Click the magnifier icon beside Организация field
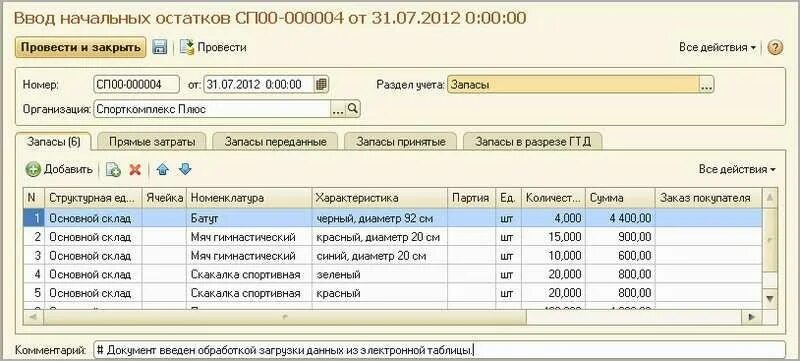Screen dimensions: 800x361 (353, 109)
